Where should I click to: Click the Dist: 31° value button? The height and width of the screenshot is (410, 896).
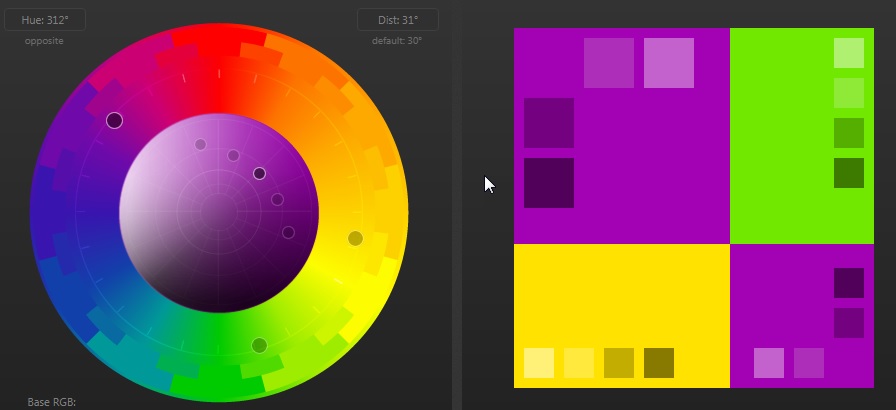click(x=398, y=20)
